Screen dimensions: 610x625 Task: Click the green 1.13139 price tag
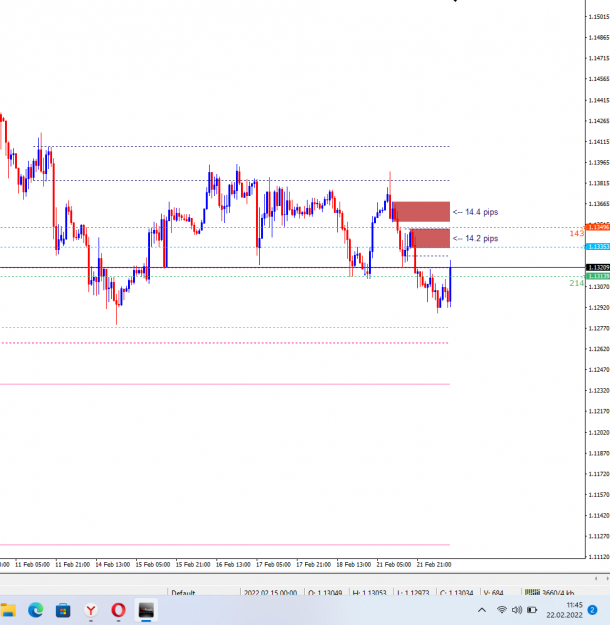[598, 276]
